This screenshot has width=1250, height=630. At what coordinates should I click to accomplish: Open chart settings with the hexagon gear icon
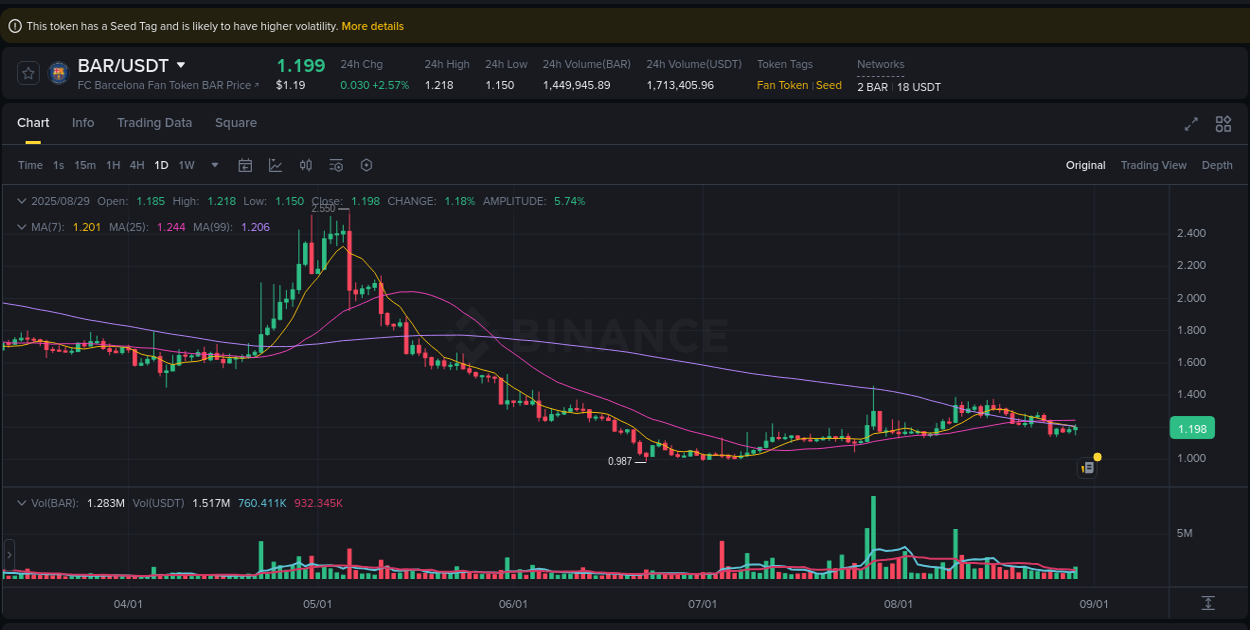(x=366, y=164)
